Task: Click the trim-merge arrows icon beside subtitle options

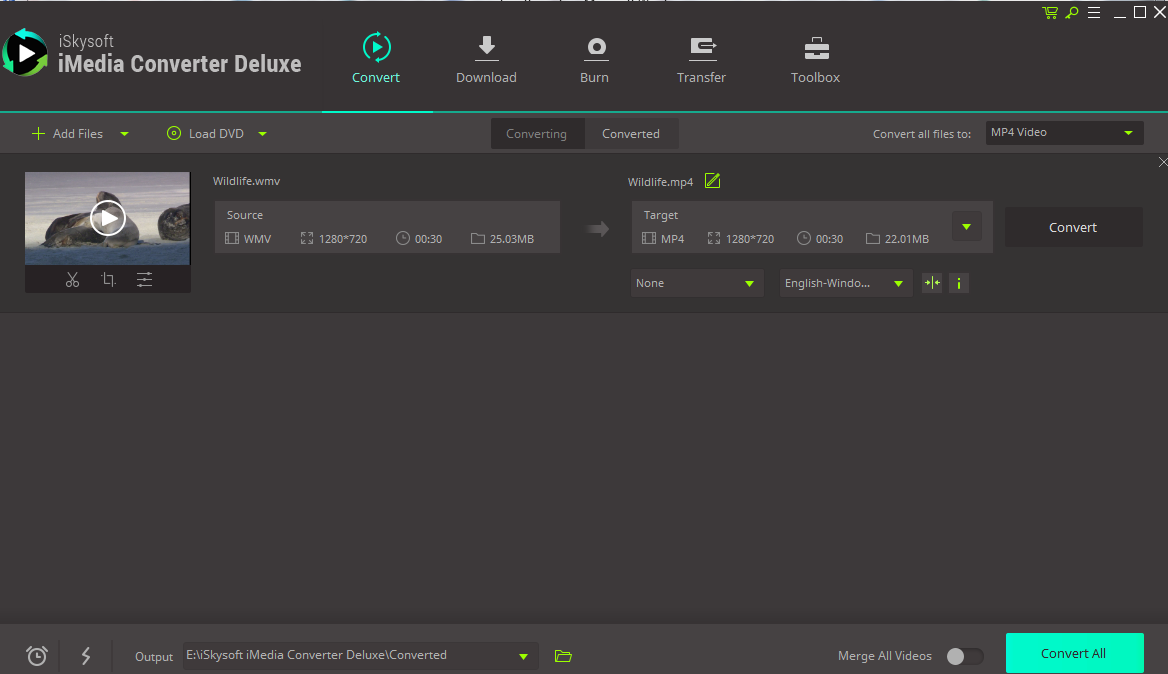Action: (x=931, y=283)
